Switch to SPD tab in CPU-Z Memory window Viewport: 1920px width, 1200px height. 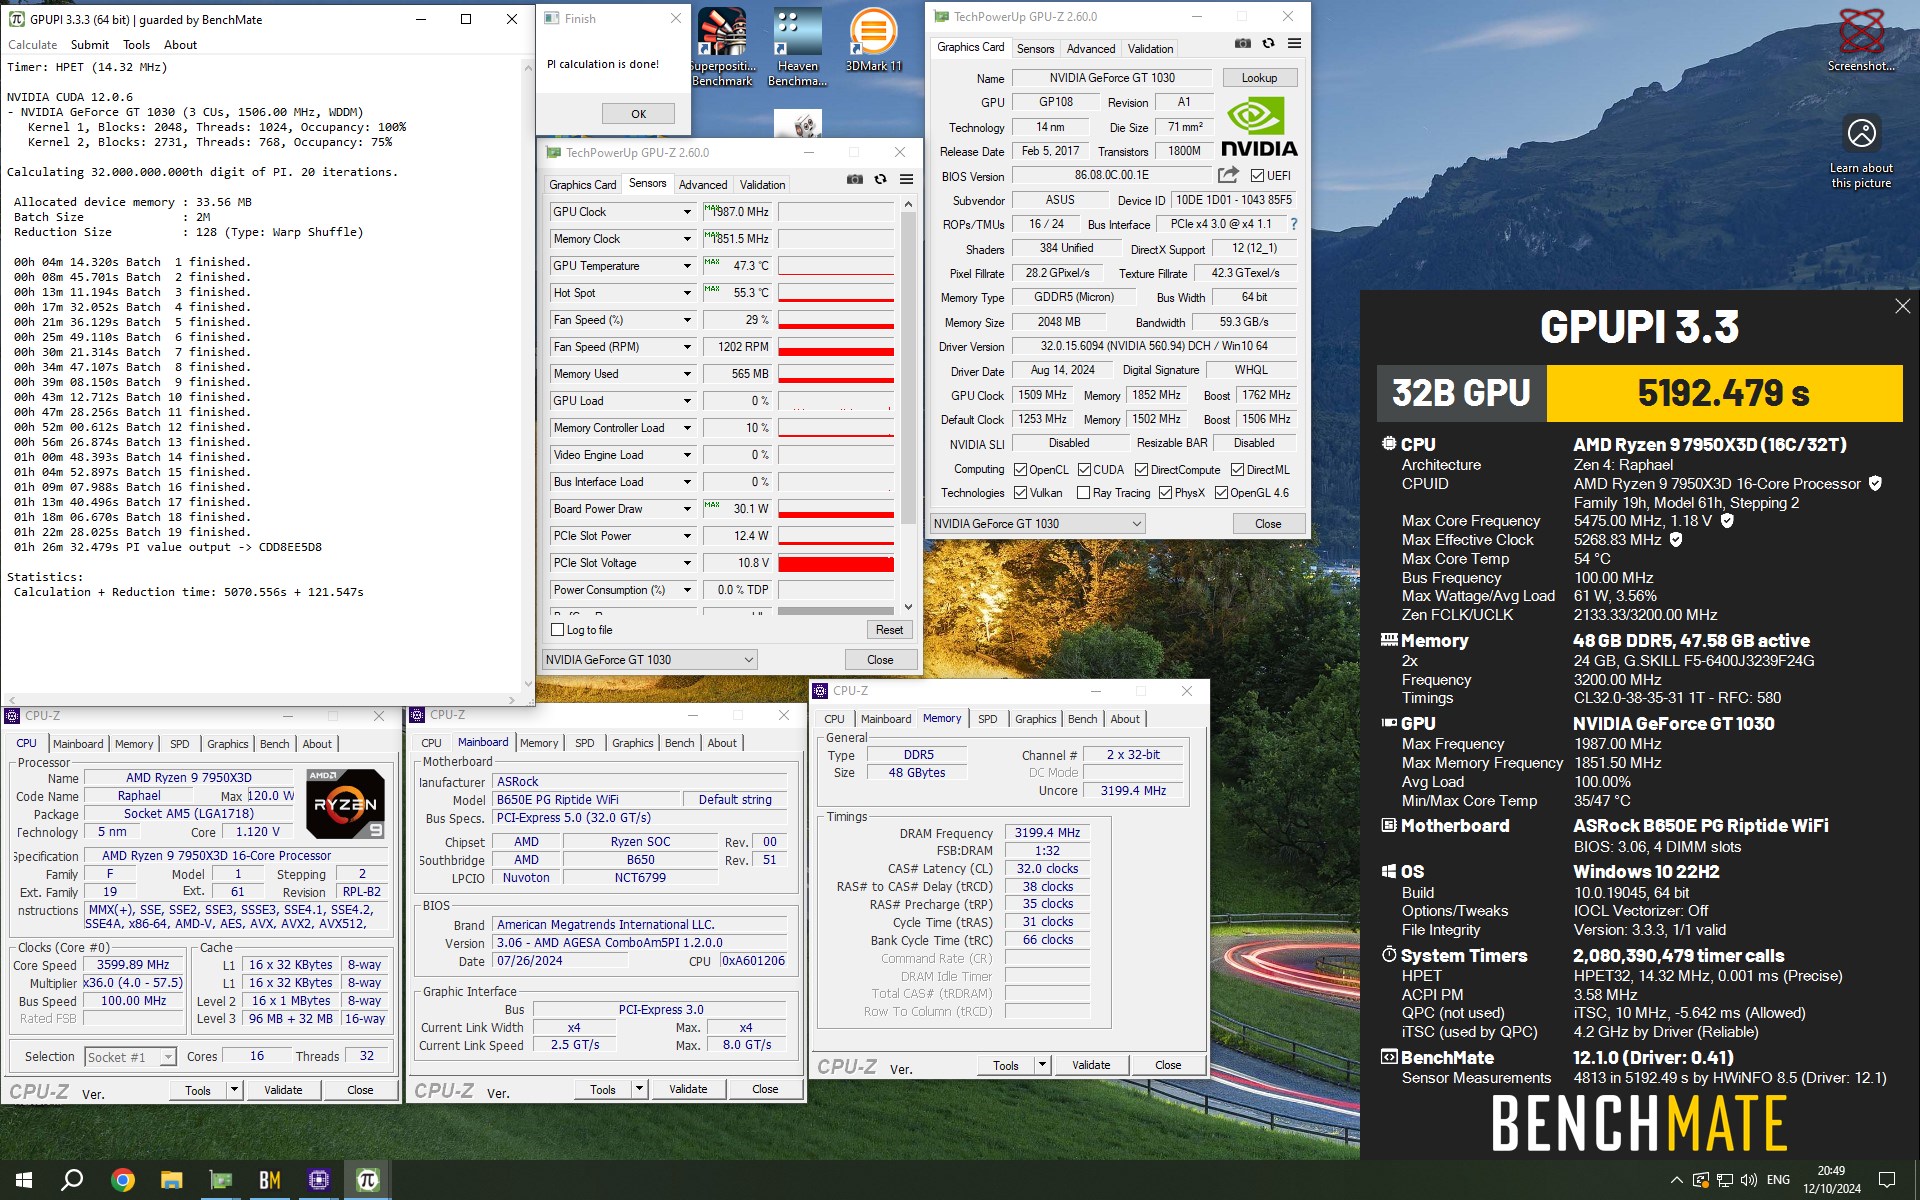988,719
